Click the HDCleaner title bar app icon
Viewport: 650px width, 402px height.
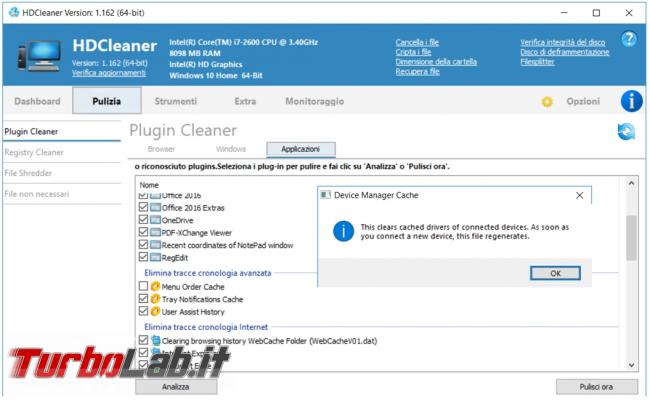[14, 12]
